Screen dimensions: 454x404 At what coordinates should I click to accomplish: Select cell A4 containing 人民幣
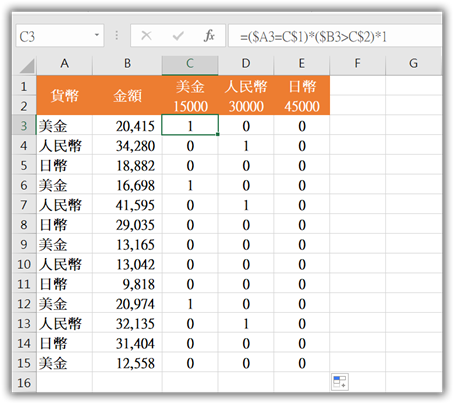[64, 146]
